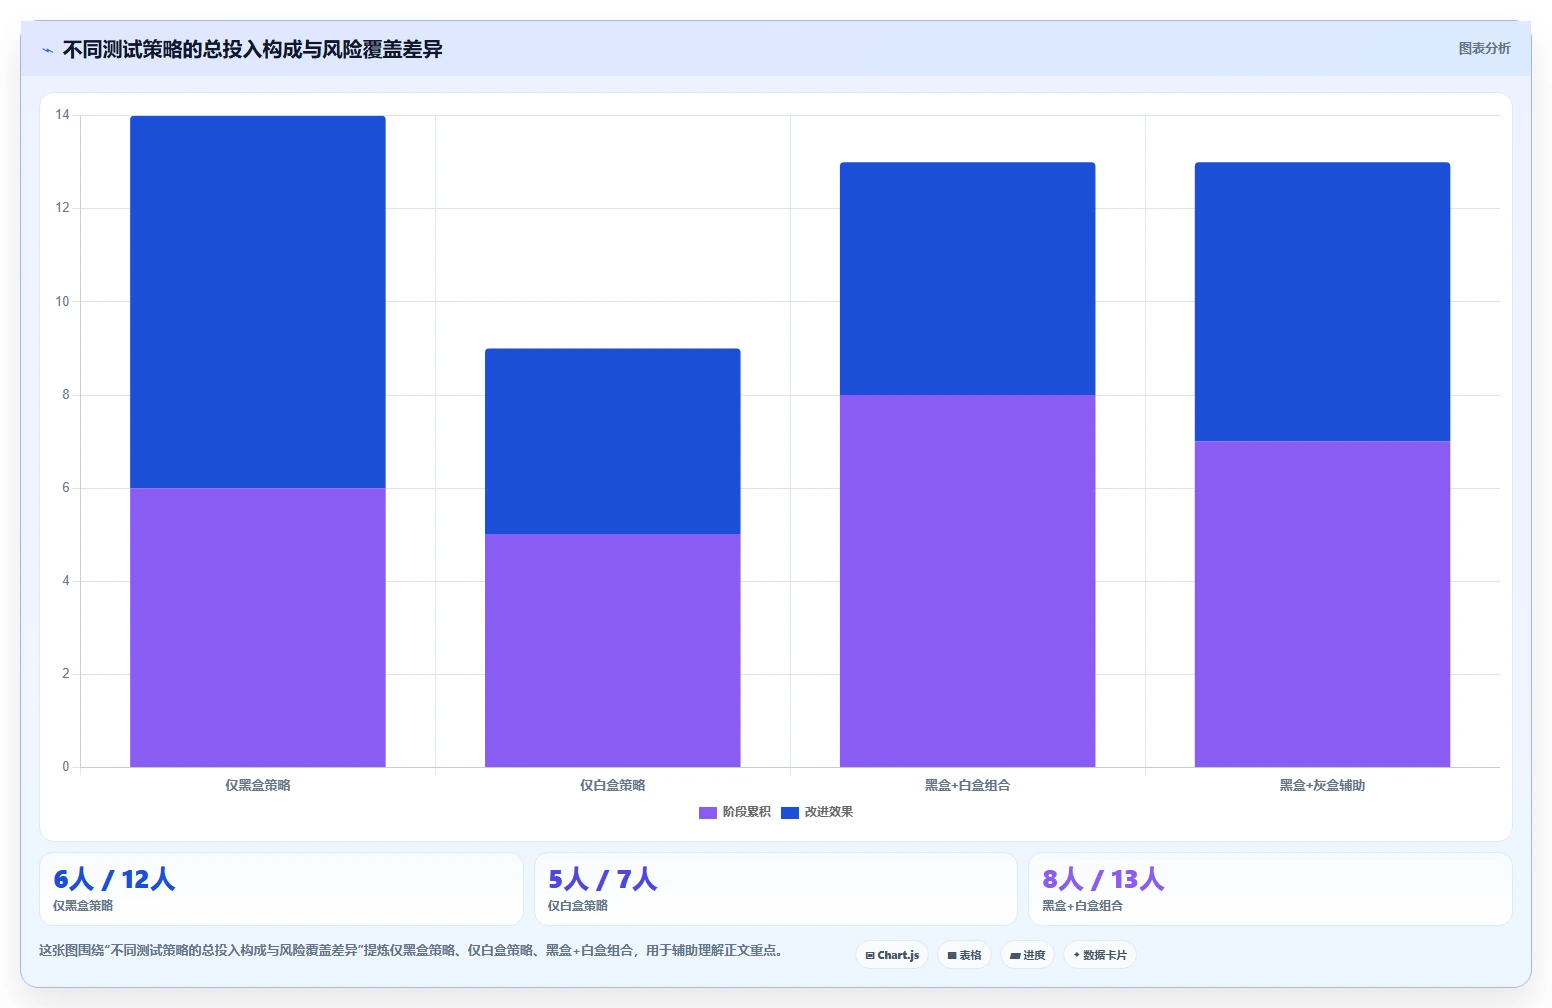Viewport: 1552px width, 1008px height.
Task: Click the 仅黑盒策略 x-axis label
Action: [x=258, y=785]
